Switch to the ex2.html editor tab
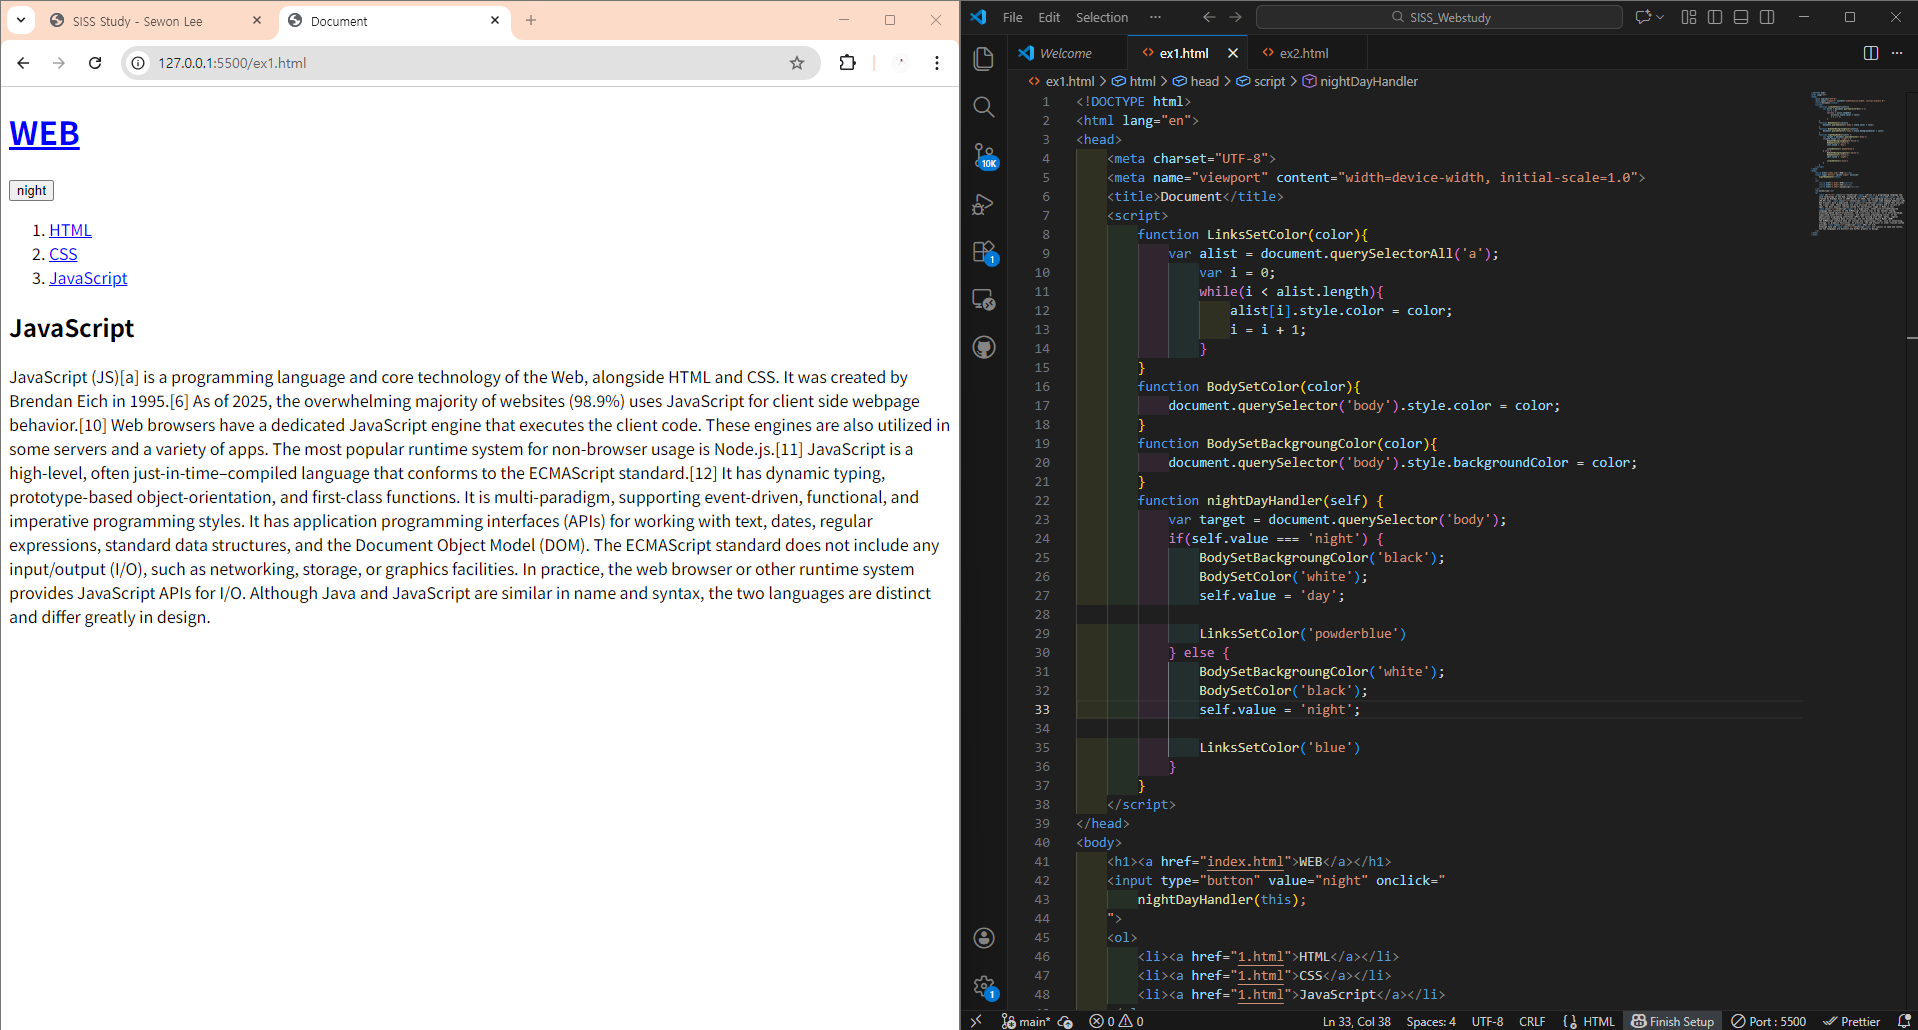The height and width of the screenshot is (1030, 1918). tap(1303, 53)
